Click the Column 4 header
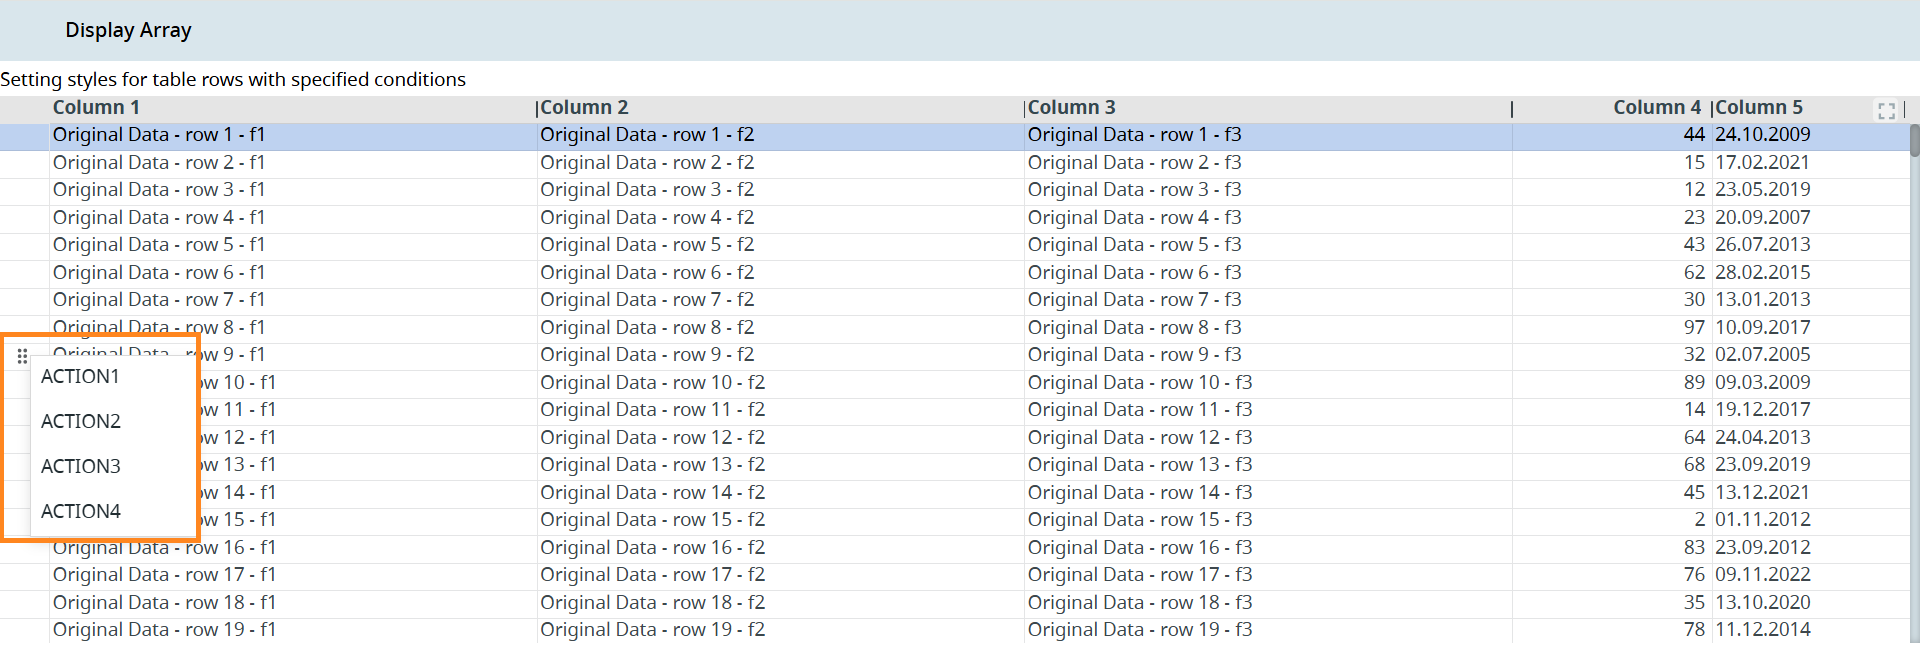Viewport: 1920px width, 648px height. pos(1656,108)
